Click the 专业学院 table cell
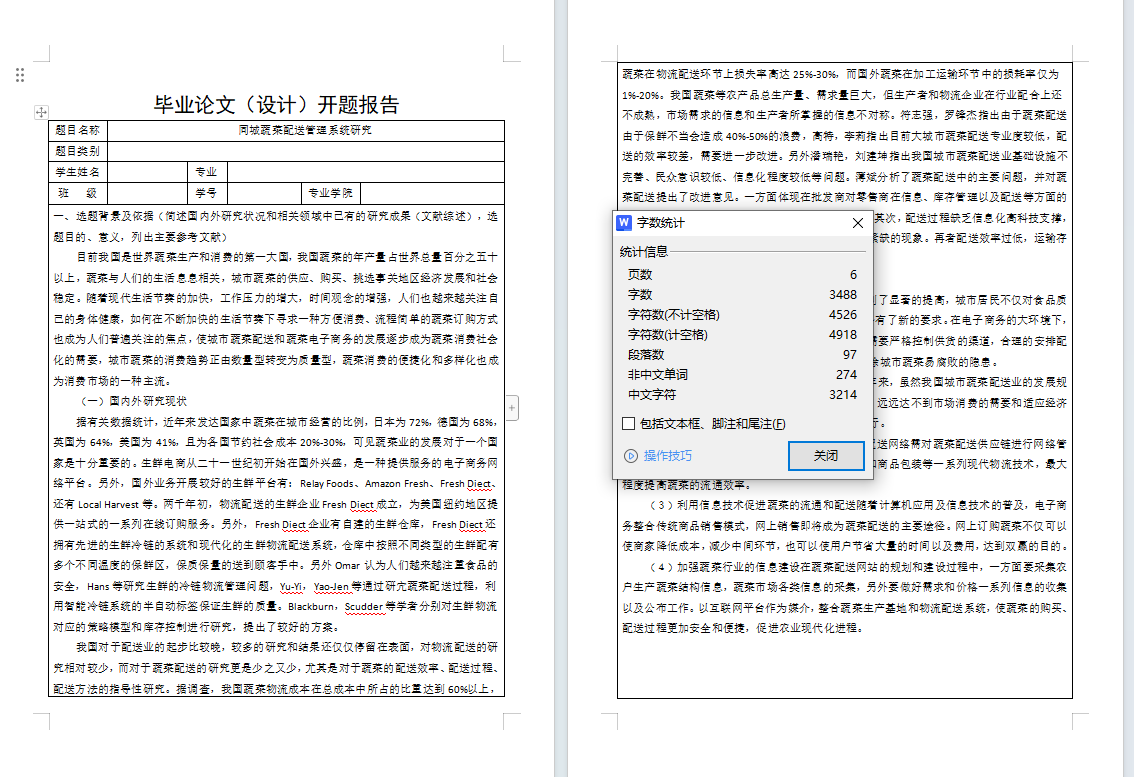The height and width of the screenshot is (777, 1134). click(x=331, y=193)
